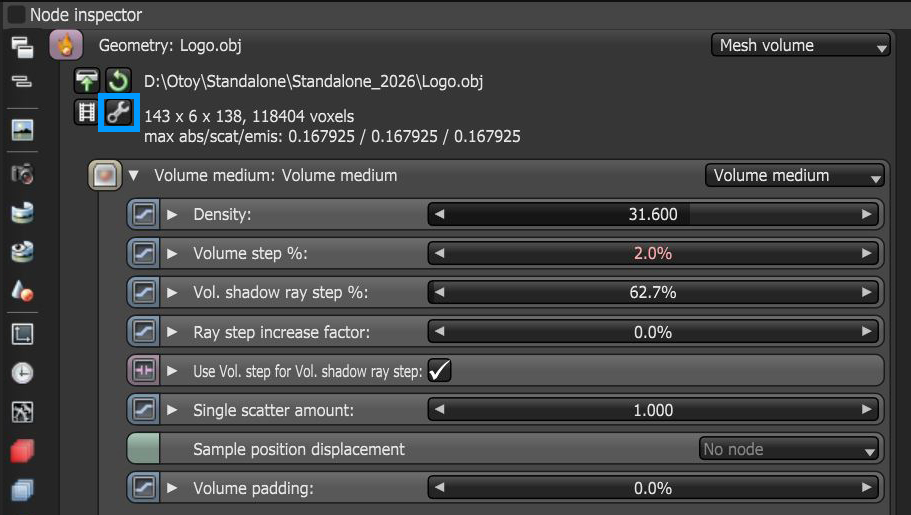The width and height of the screenshot is (911, 515).
Task: Decrease Volume padding with left arrow
Action: 439,488
